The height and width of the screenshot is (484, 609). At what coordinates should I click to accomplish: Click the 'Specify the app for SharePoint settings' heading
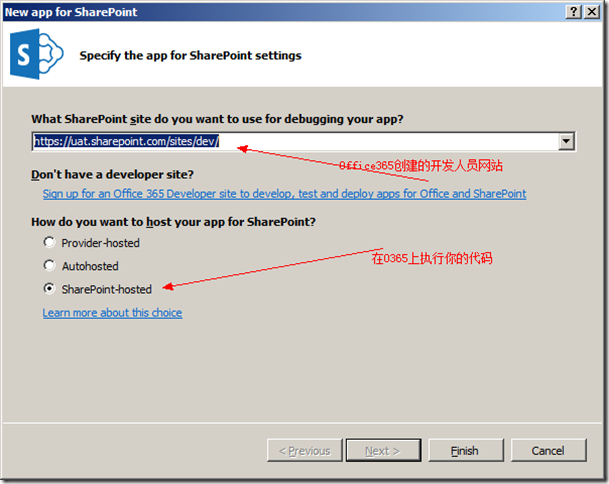tap(190, 56)
